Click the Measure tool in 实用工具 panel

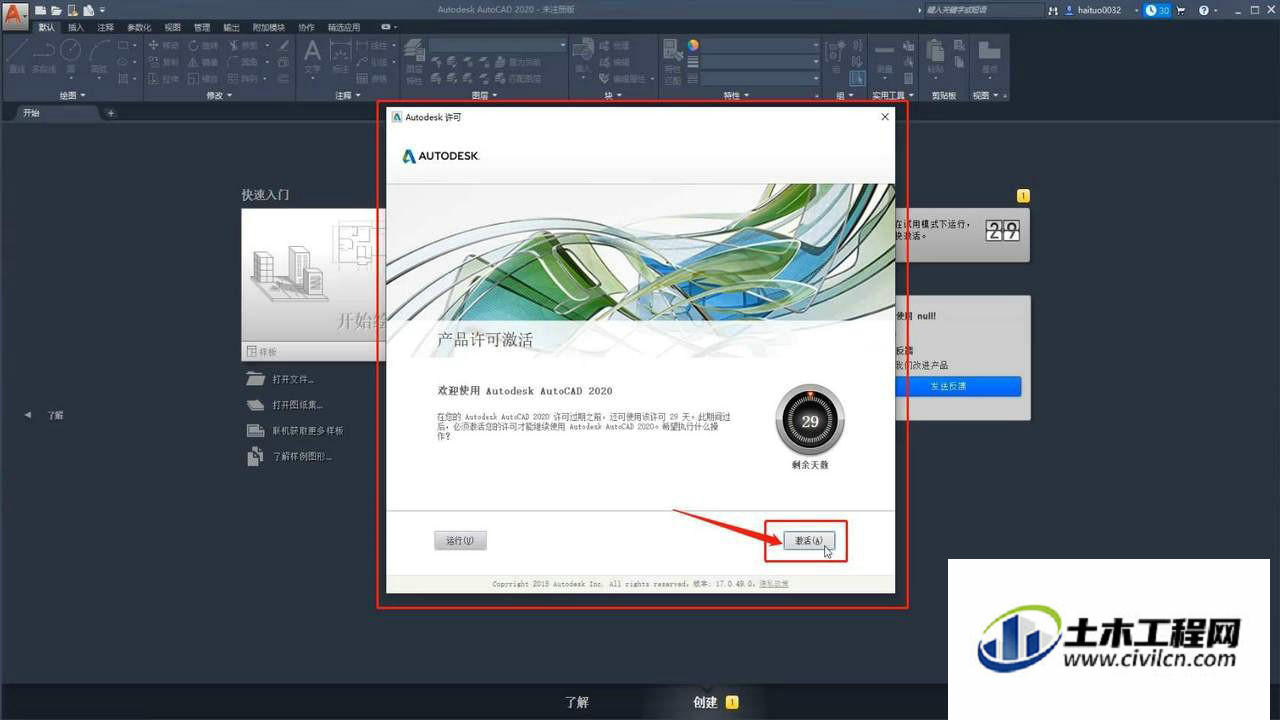tap(884, 60)
